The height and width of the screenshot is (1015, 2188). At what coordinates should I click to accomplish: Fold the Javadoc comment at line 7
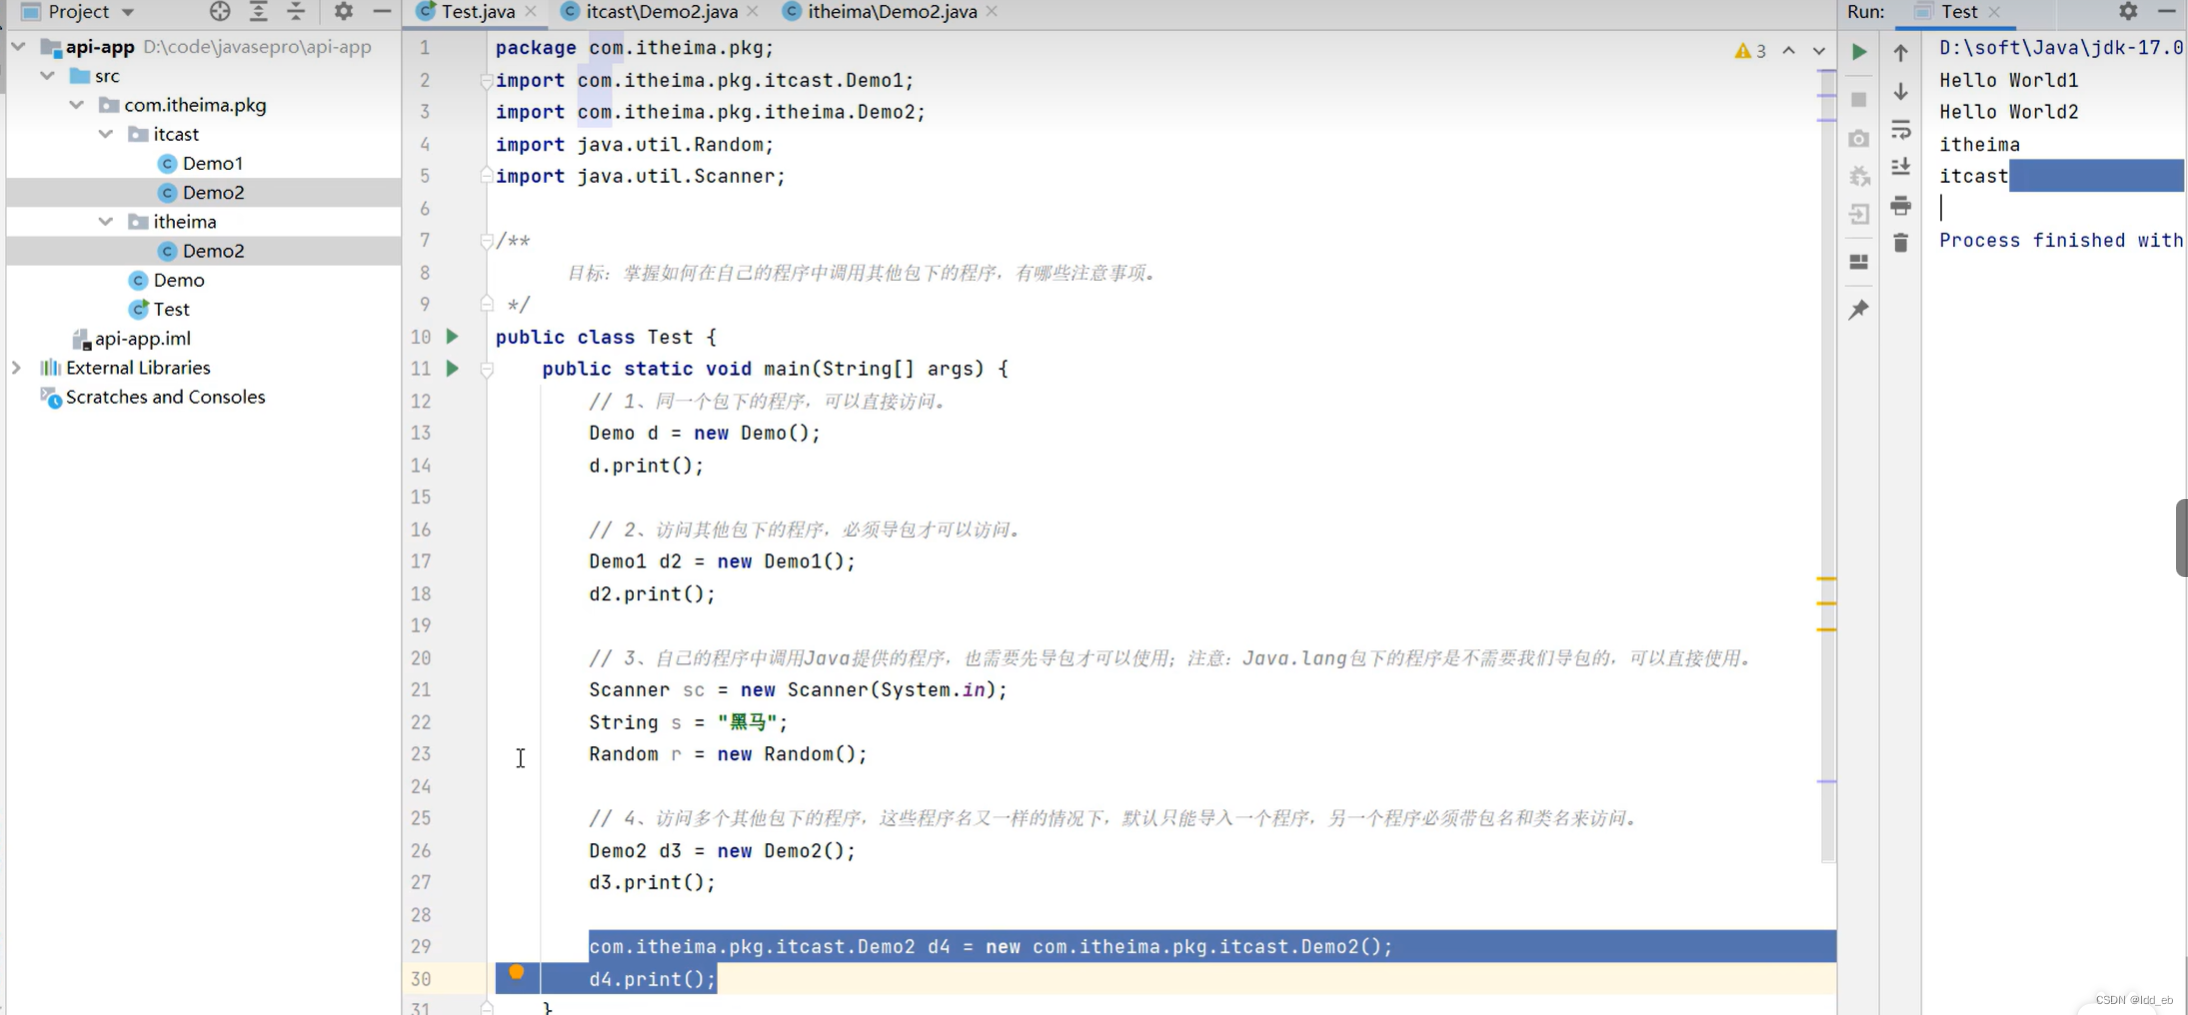click(486, 240)
